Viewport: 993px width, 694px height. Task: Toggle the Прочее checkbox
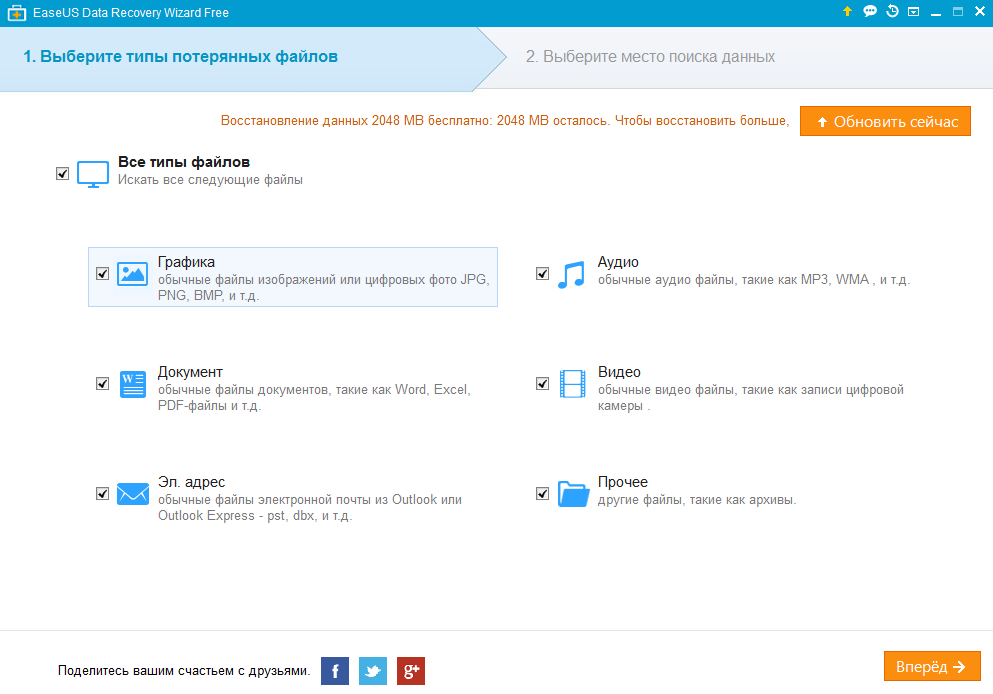point(542,494)
